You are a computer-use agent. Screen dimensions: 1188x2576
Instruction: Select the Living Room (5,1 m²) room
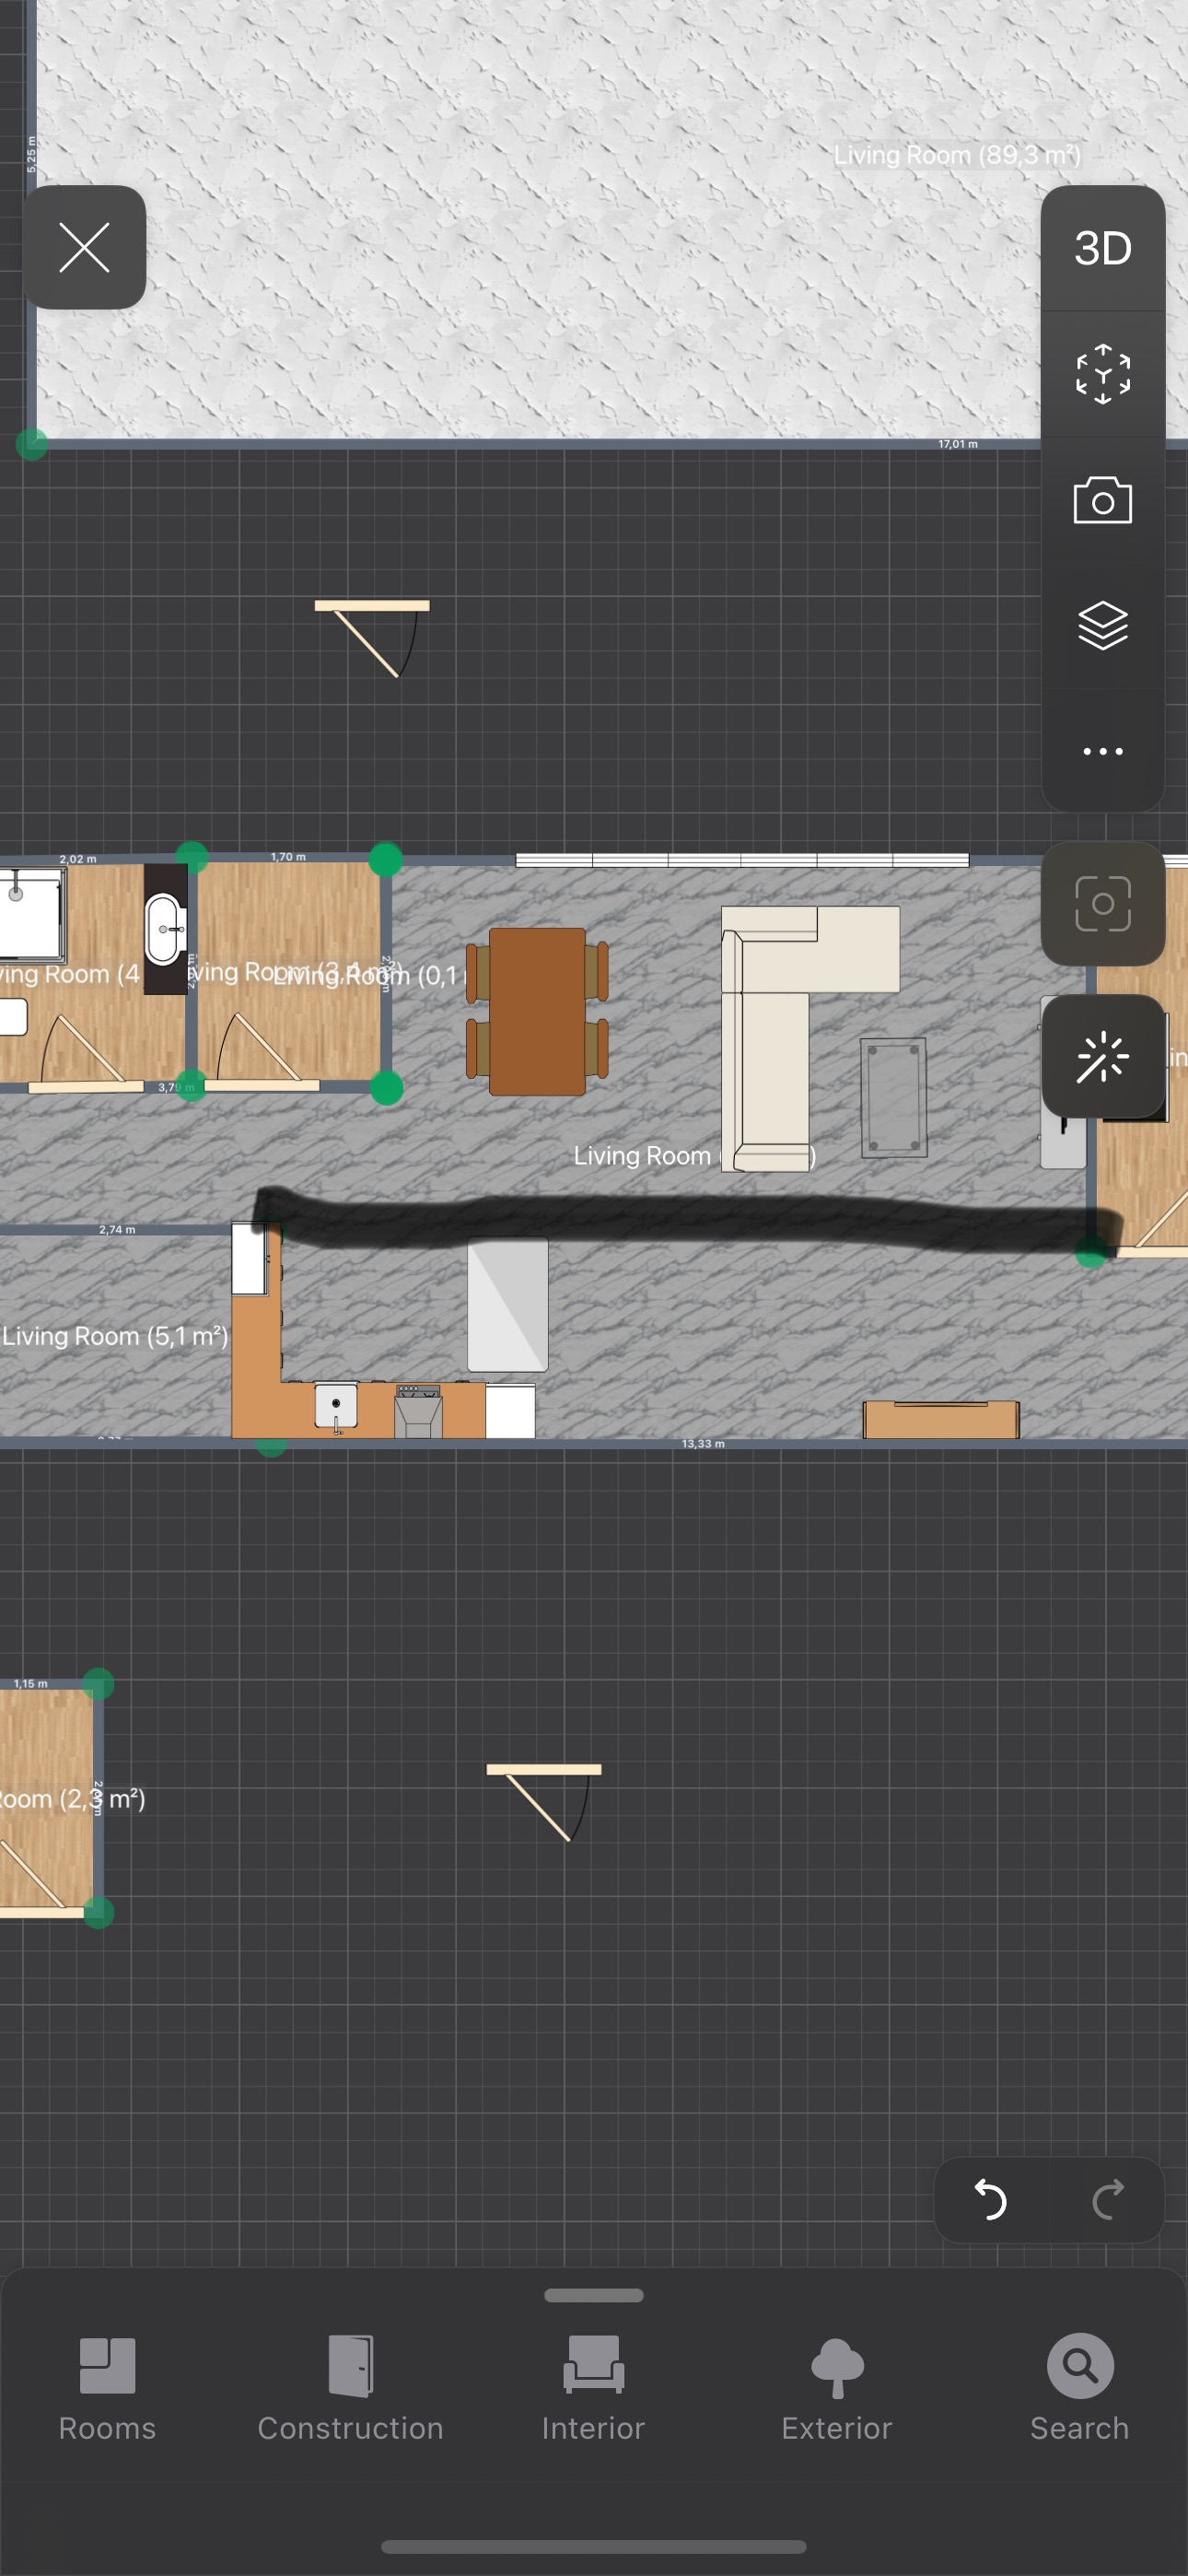(115, 1336)
